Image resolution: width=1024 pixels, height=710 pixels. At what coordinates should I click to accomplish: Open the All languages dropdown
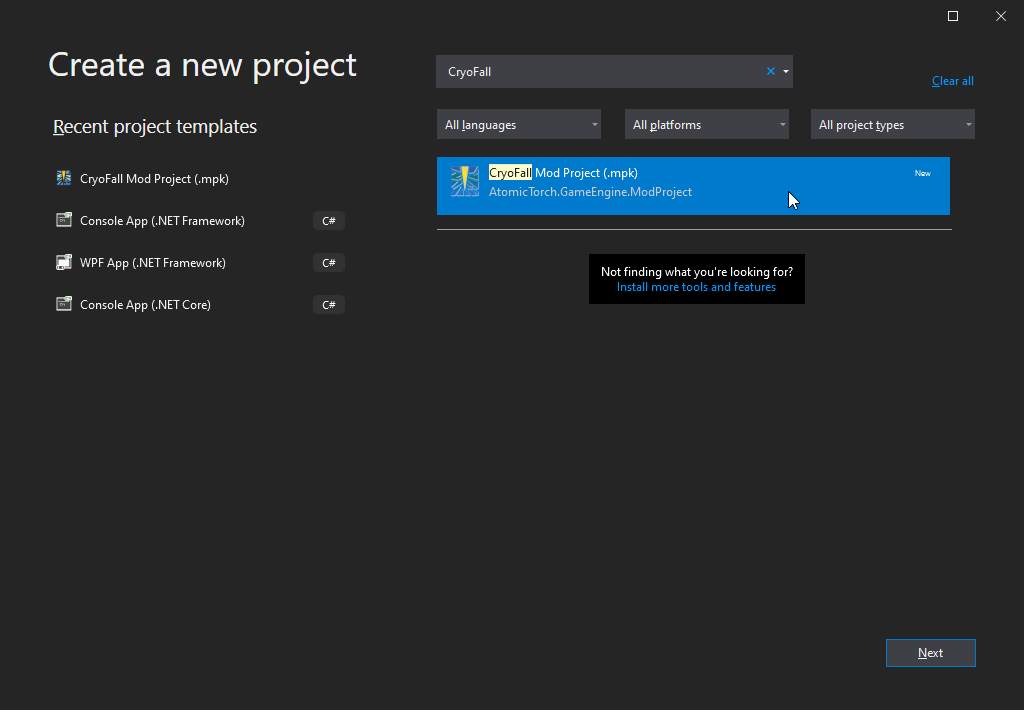click(x=518, y=125)
